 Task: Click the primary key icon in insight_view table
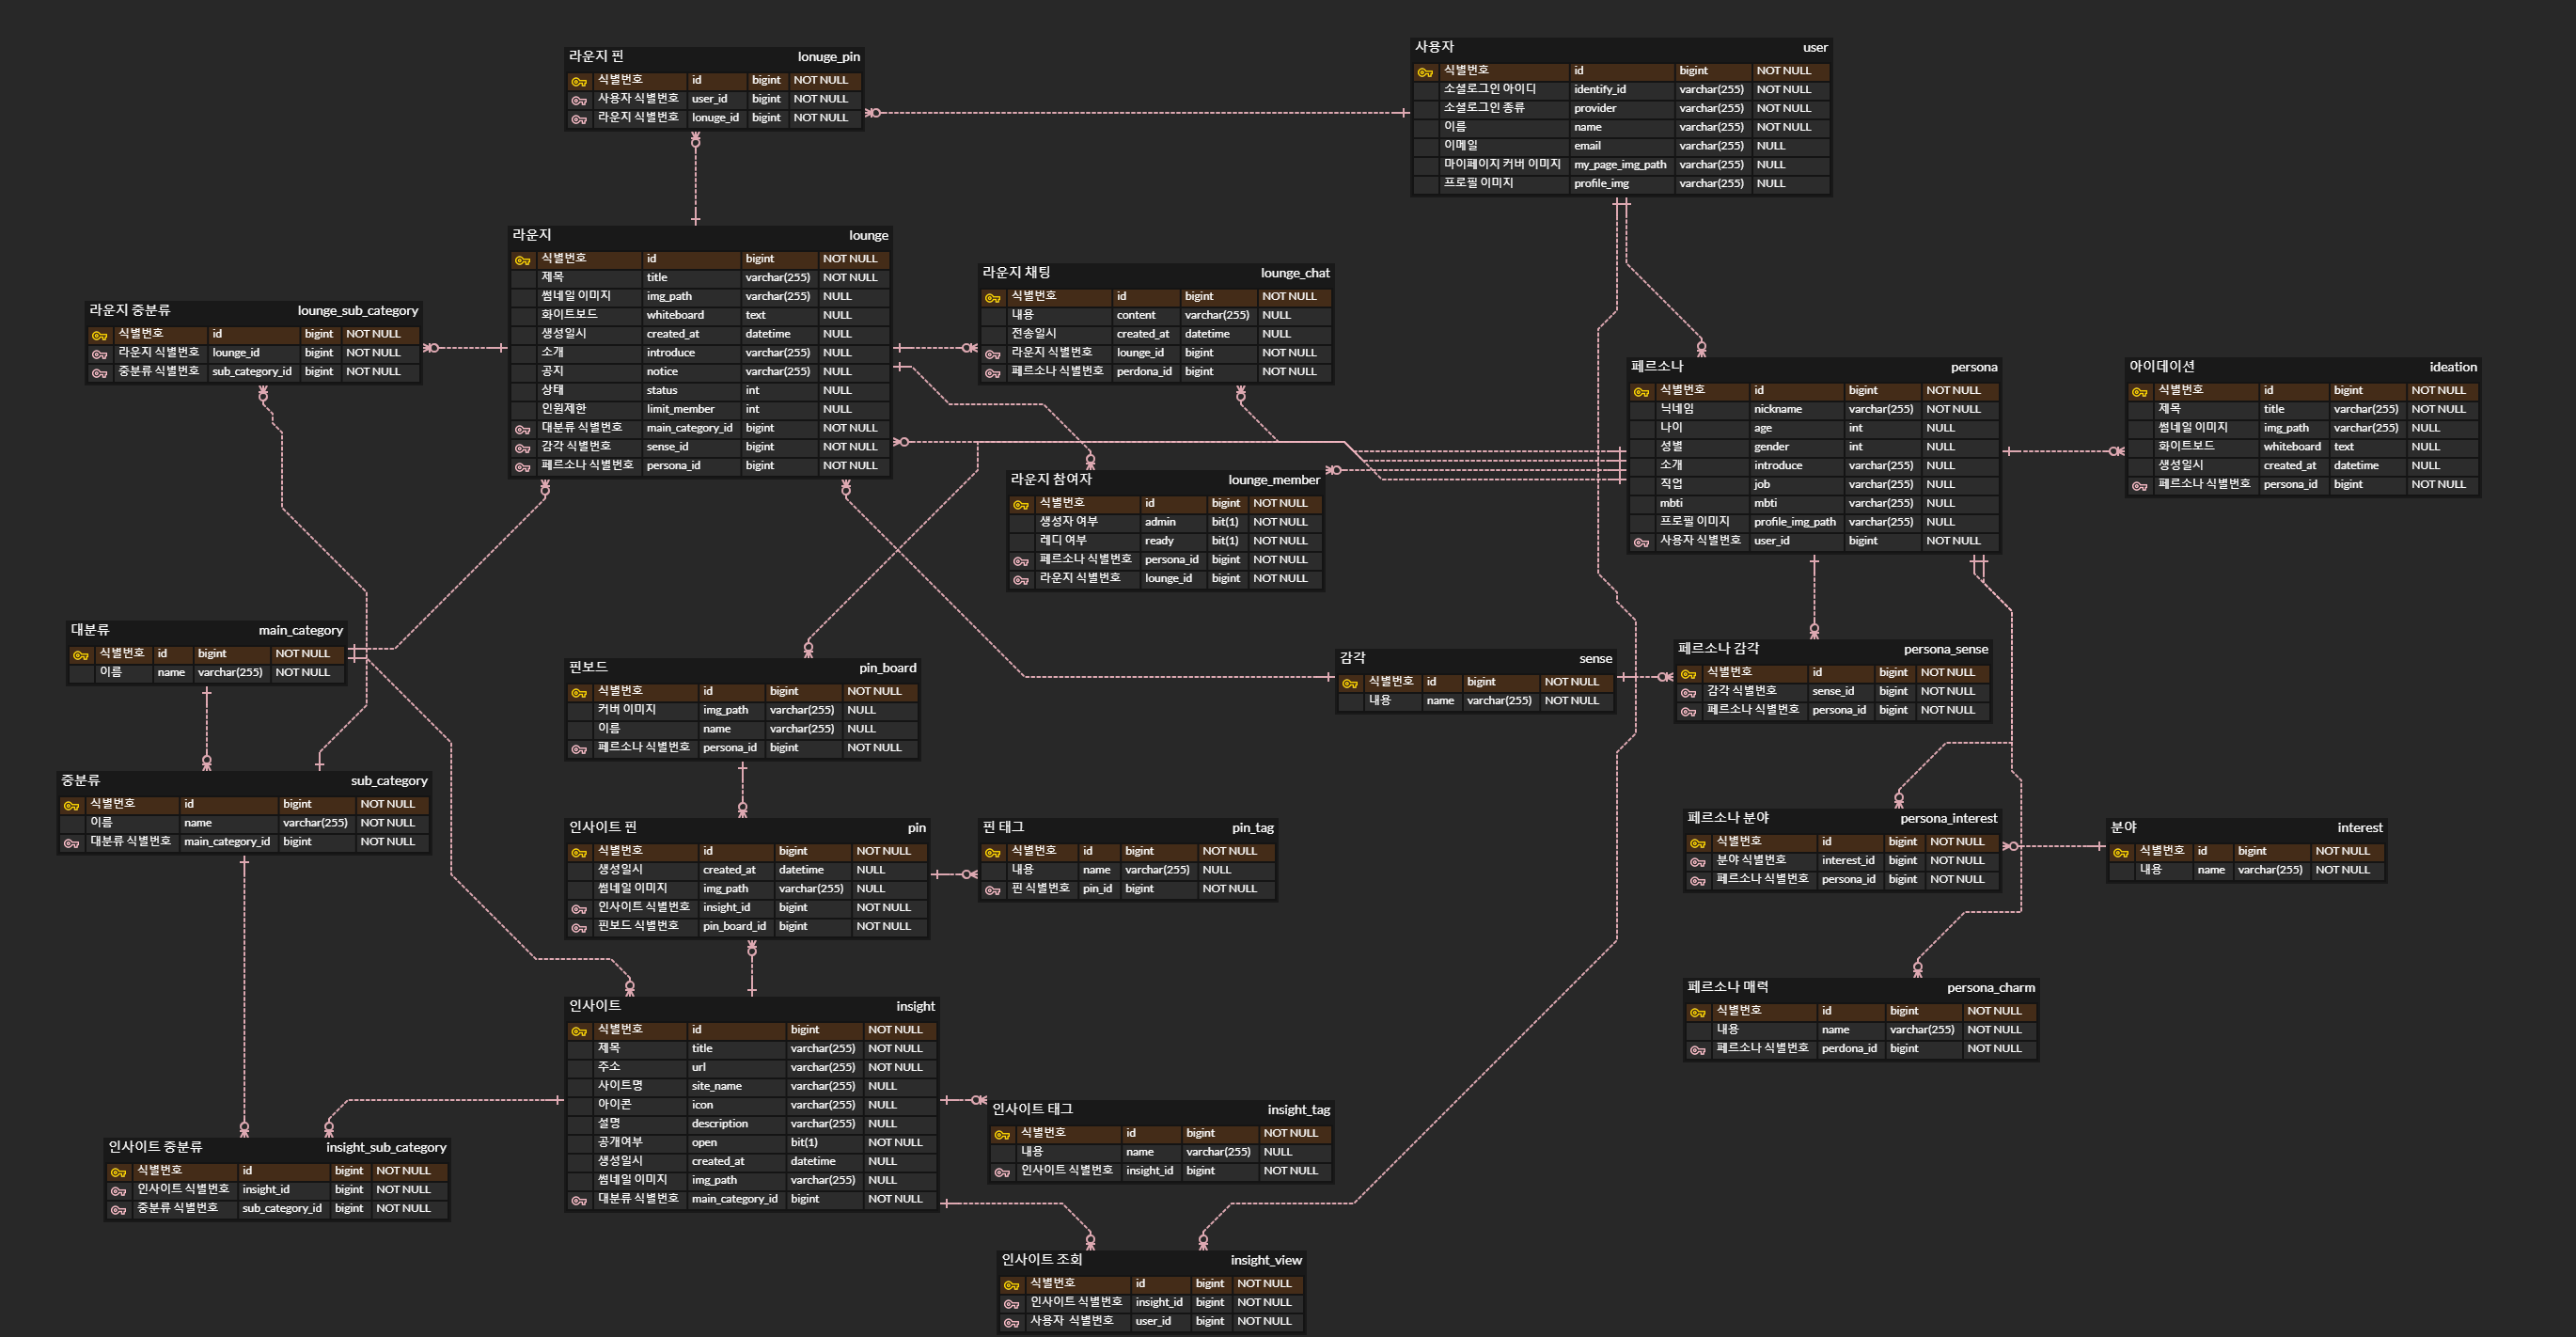1011,1285
